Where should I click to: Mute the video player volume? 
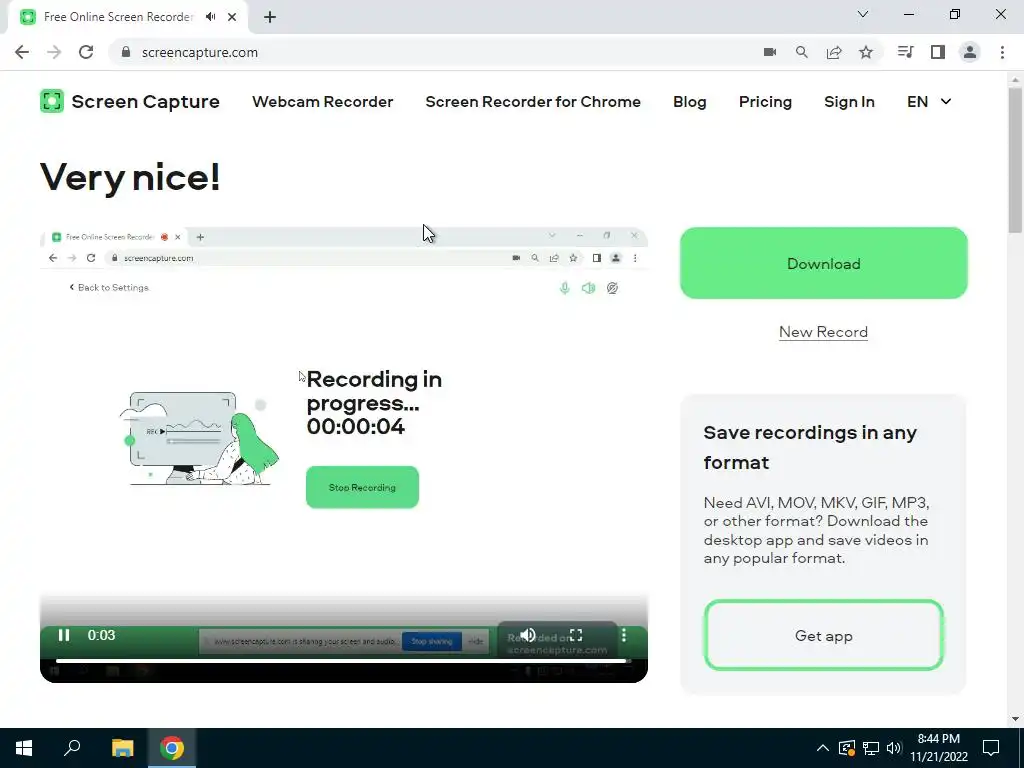click(x=528, y=635)
